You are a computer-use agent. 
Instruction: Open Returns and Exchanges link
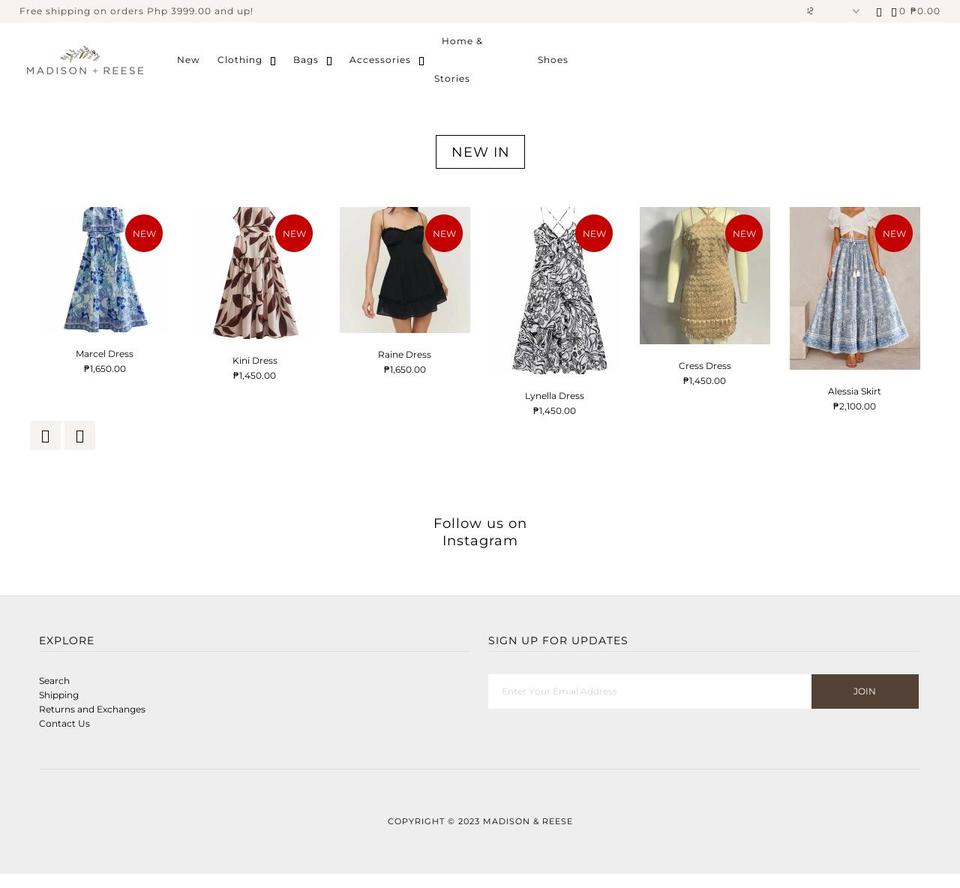point(92,709)
